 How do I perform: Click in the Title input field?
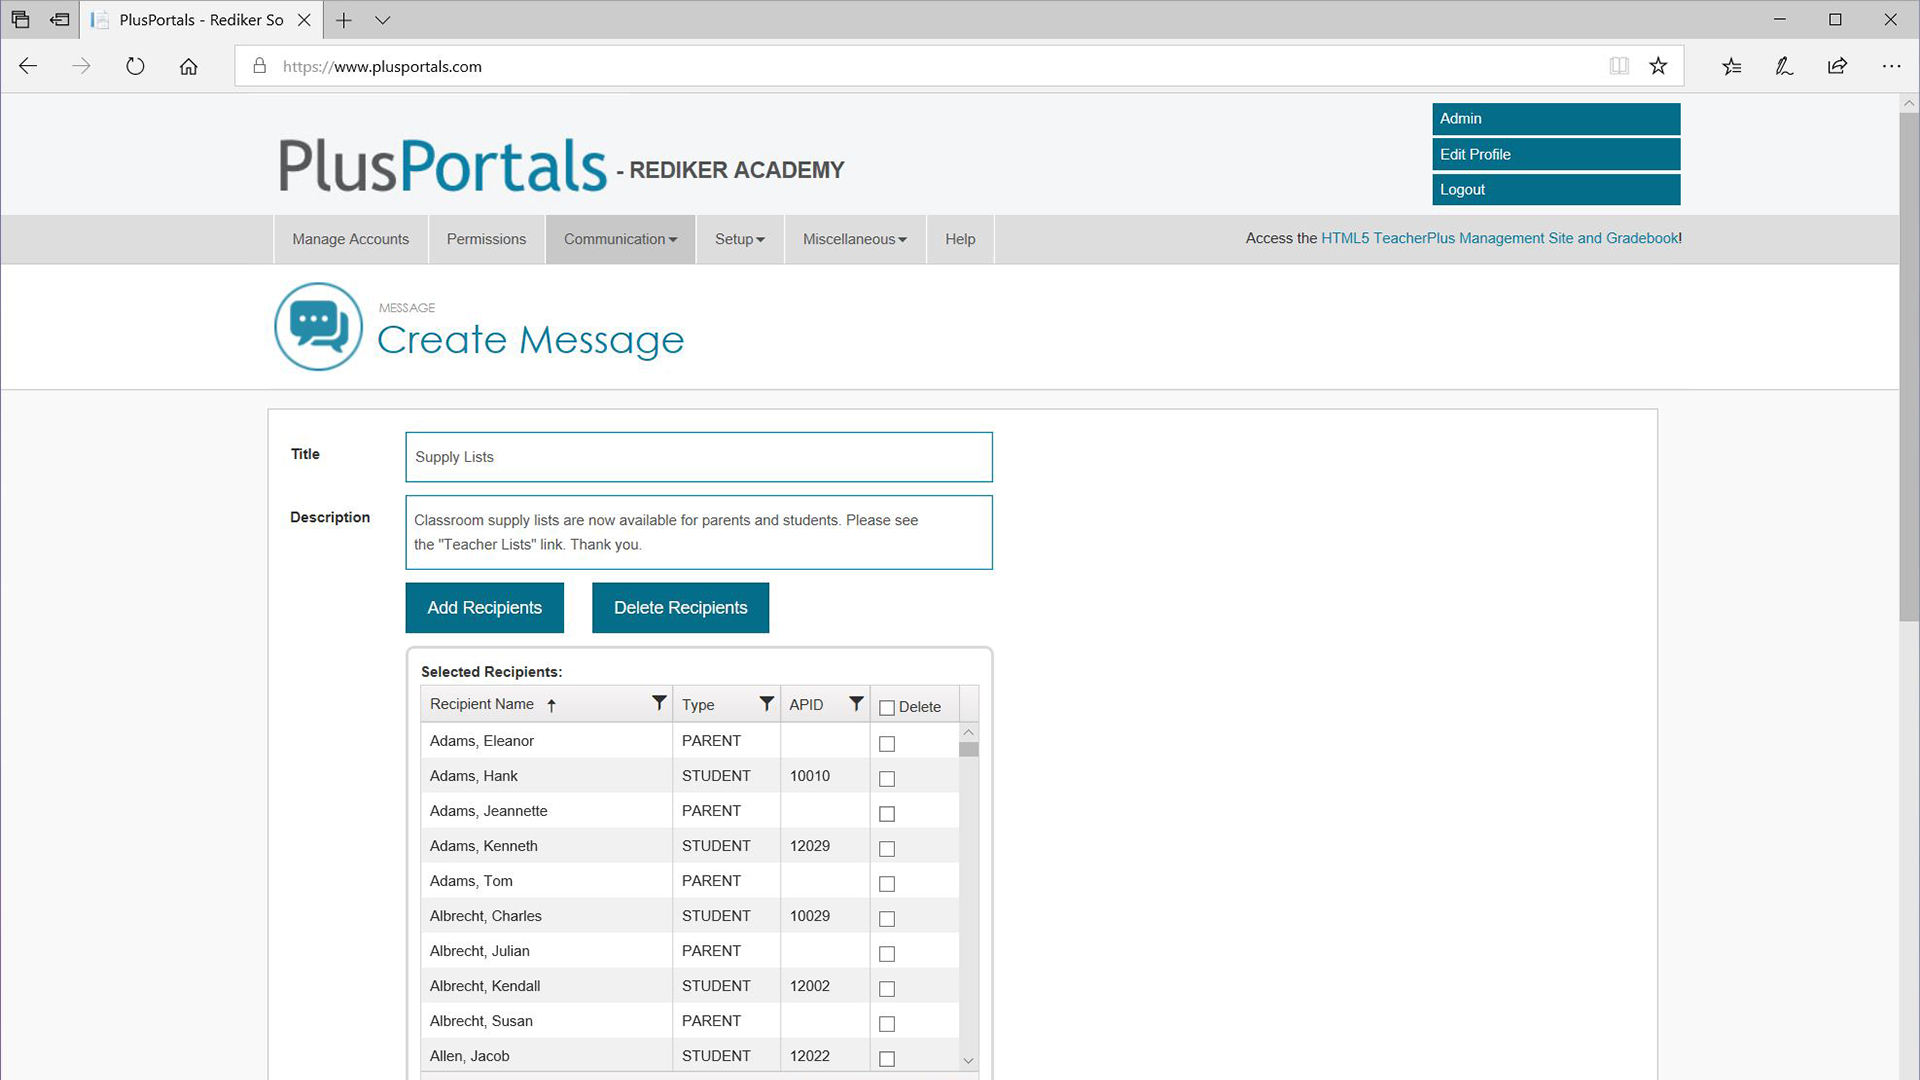(698, 457)
